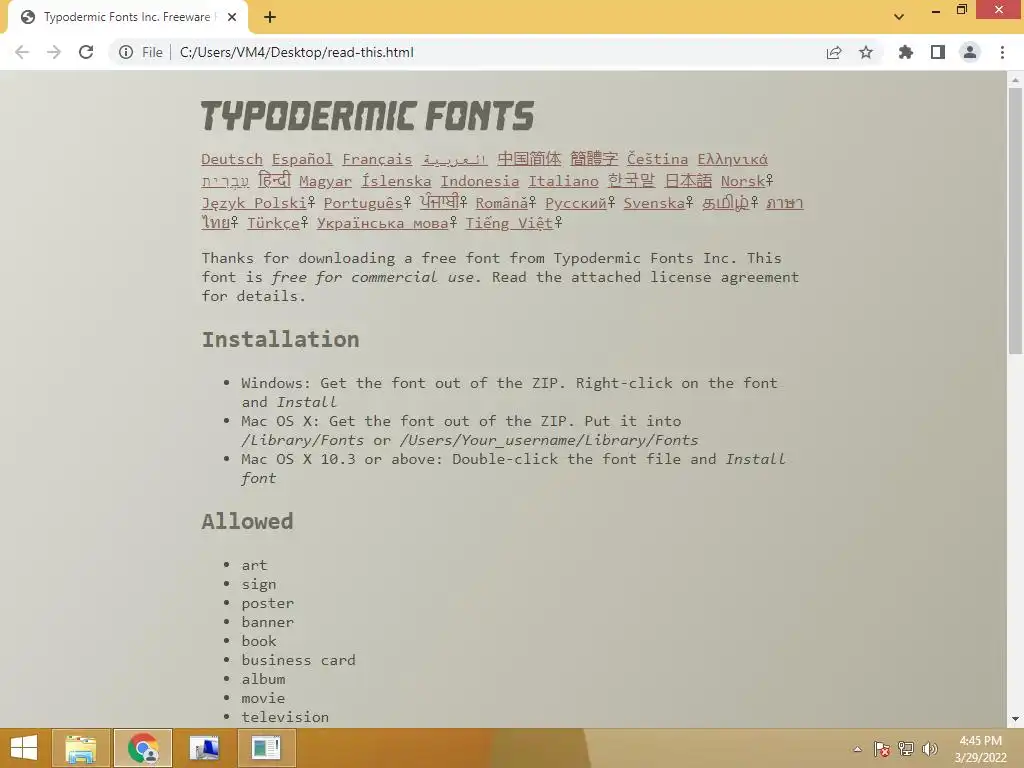Bookmark this tab with star icon
The width and height of the screenshot is (1024, 768).
point(866,52)
